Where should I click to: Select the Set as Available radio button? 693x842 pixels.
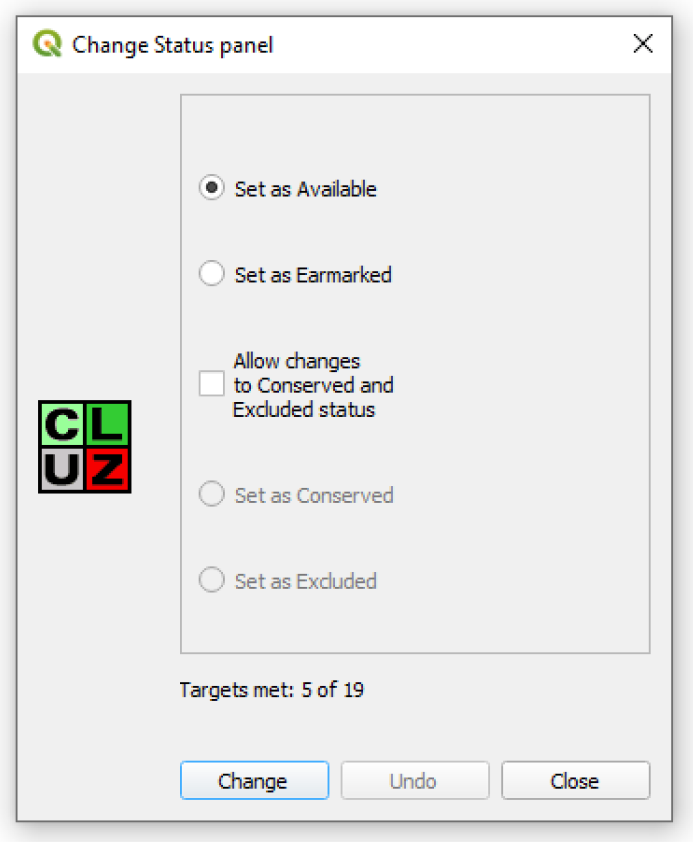[x=211, y=188]
